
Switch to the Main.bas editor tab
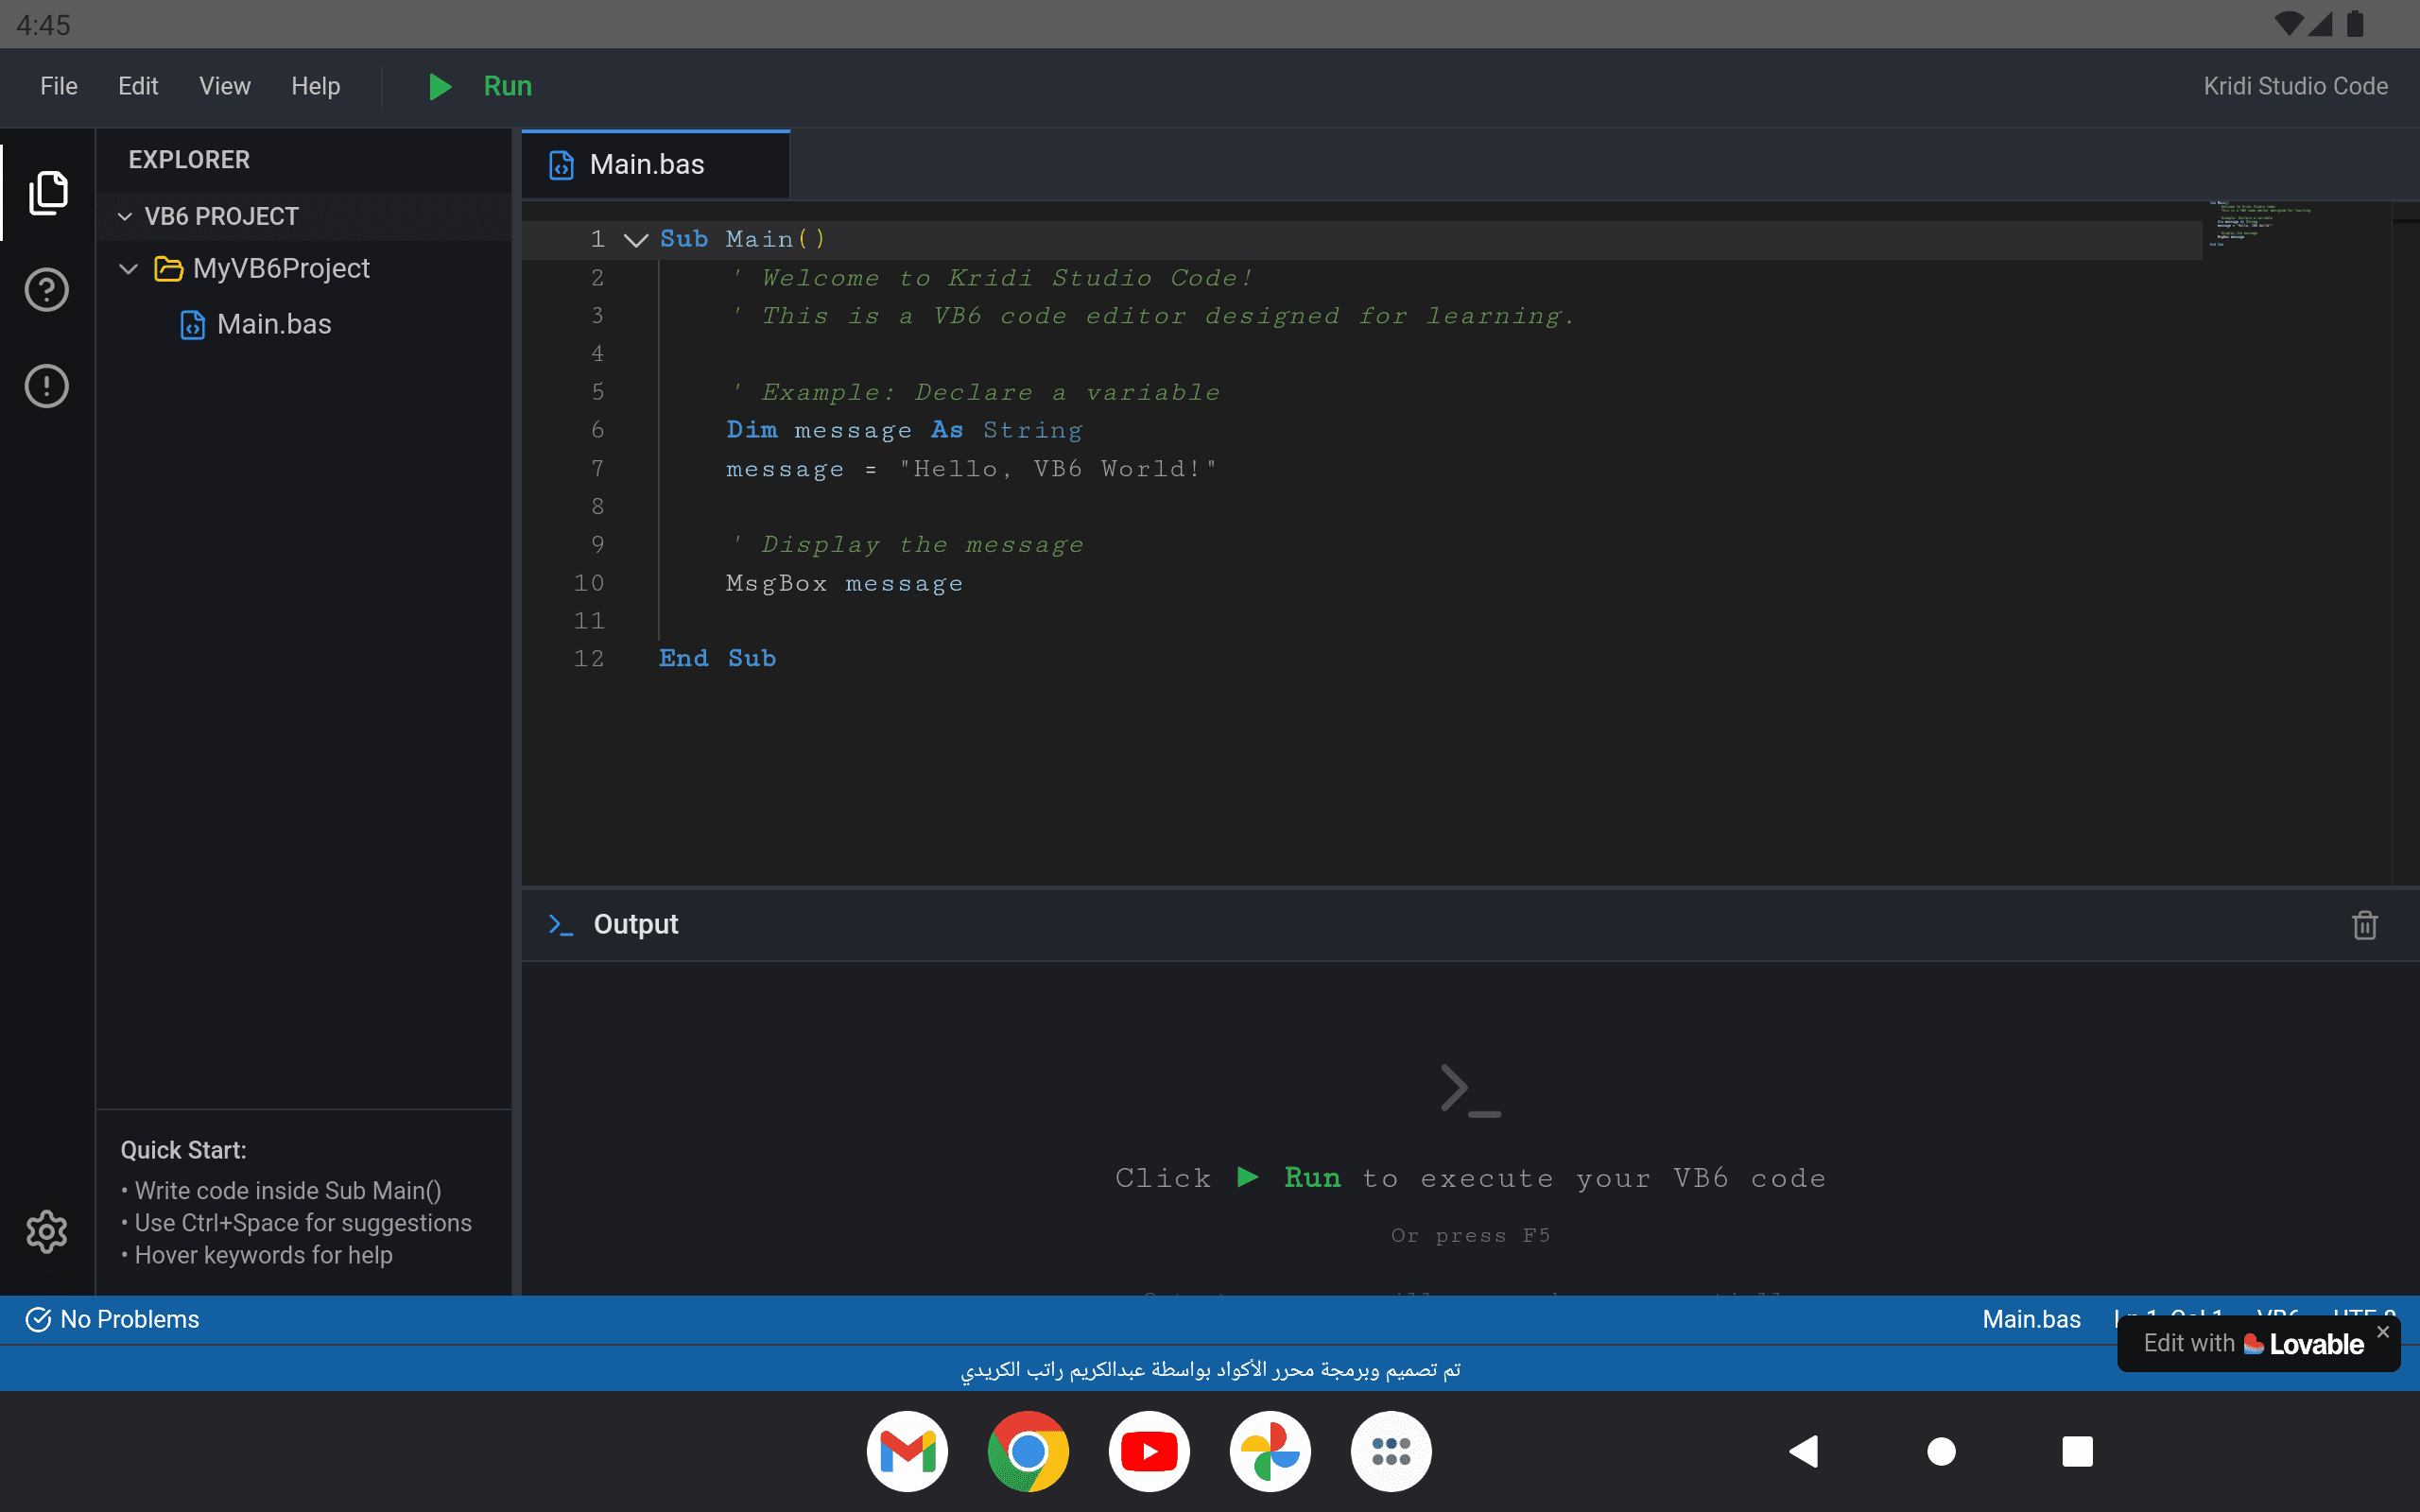[647, 165]
